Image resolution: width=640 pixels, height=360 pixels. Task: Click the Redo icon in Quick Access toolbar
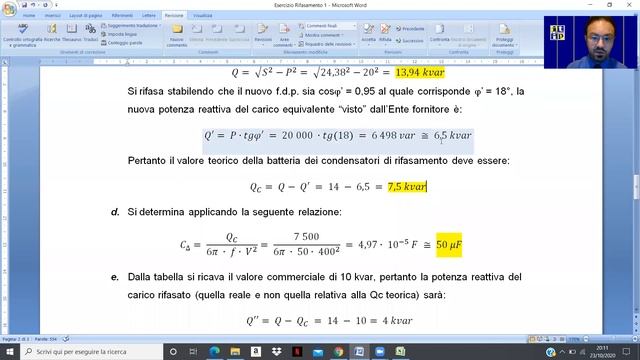coord(45,5)
